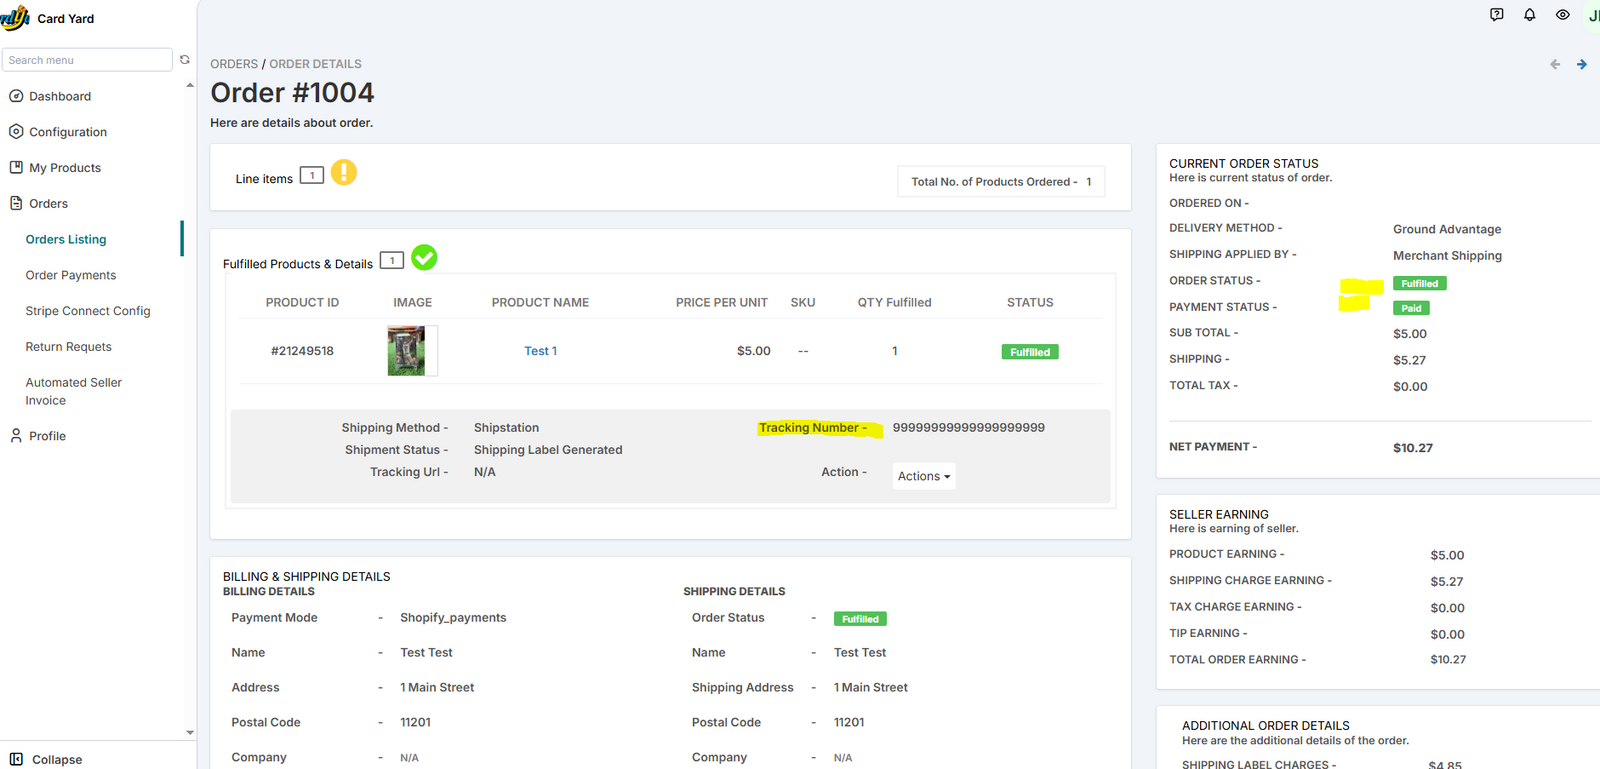Image resolution: width=1600 pixels, height=769 pixels.
Task: Click the Card Yard logo
Action: (15, 18)
